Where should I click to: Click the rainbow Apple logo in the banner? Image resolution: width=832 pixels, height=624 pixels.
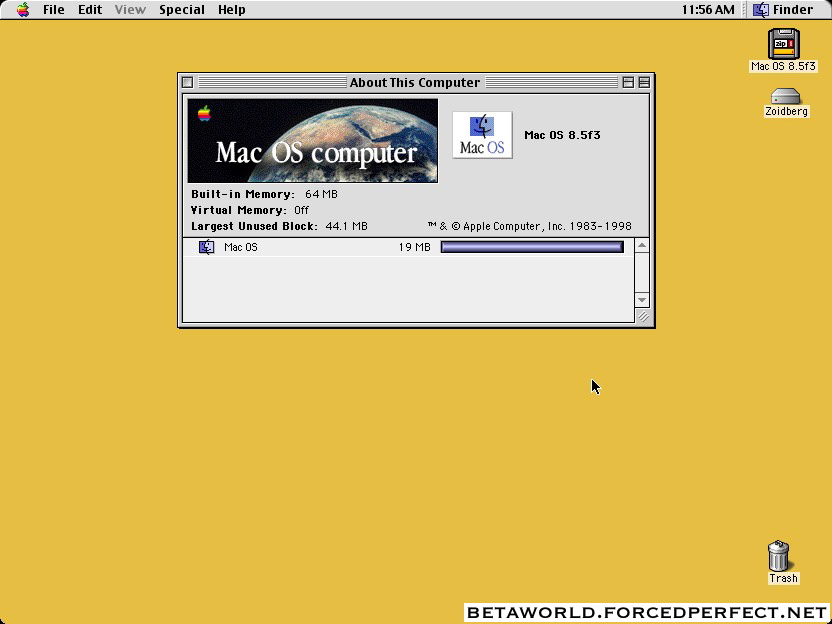pos(204,113)
